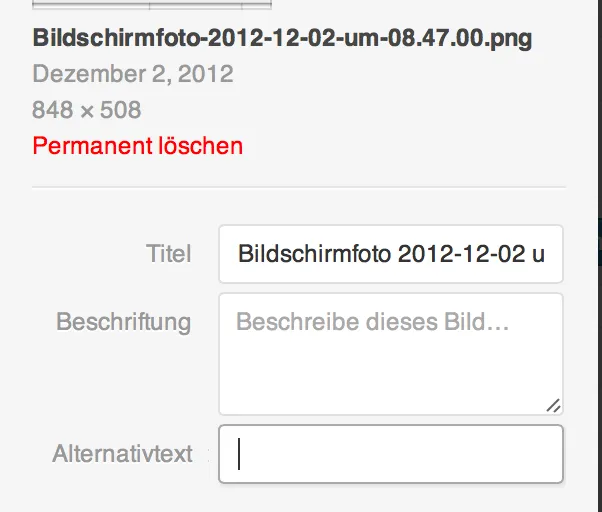Click the 2012-12-02 date inside Titel field
Image resolution: width=602 pixels, height=512 pixels.
461,254
